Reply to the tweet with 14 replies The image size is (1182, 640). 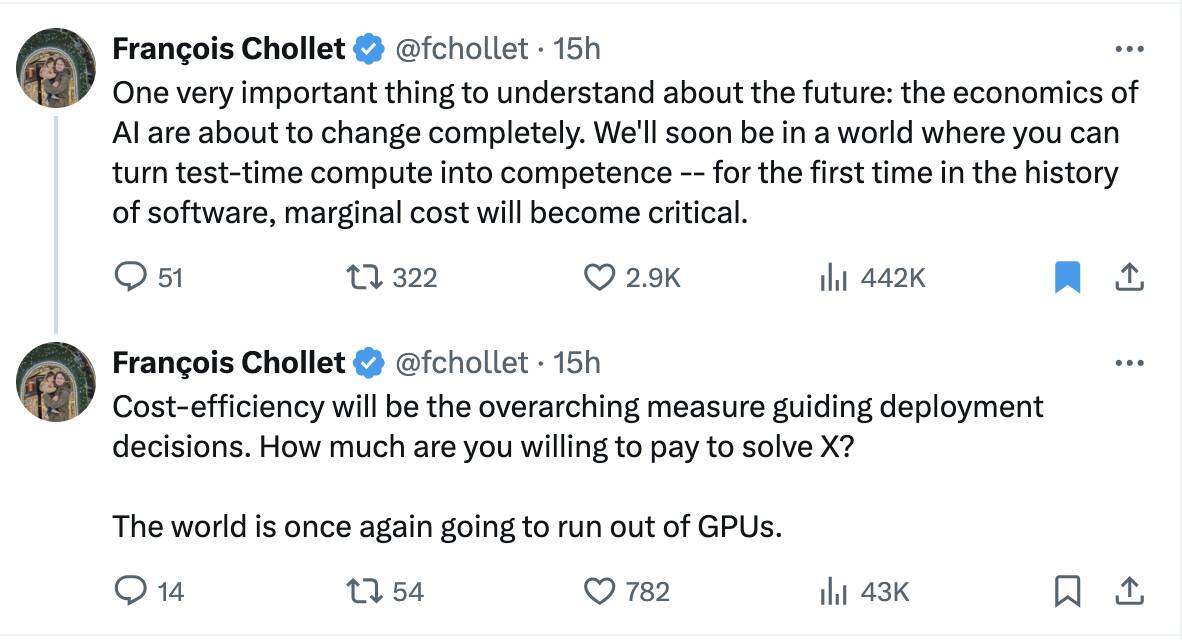click(x=130, y=591)
